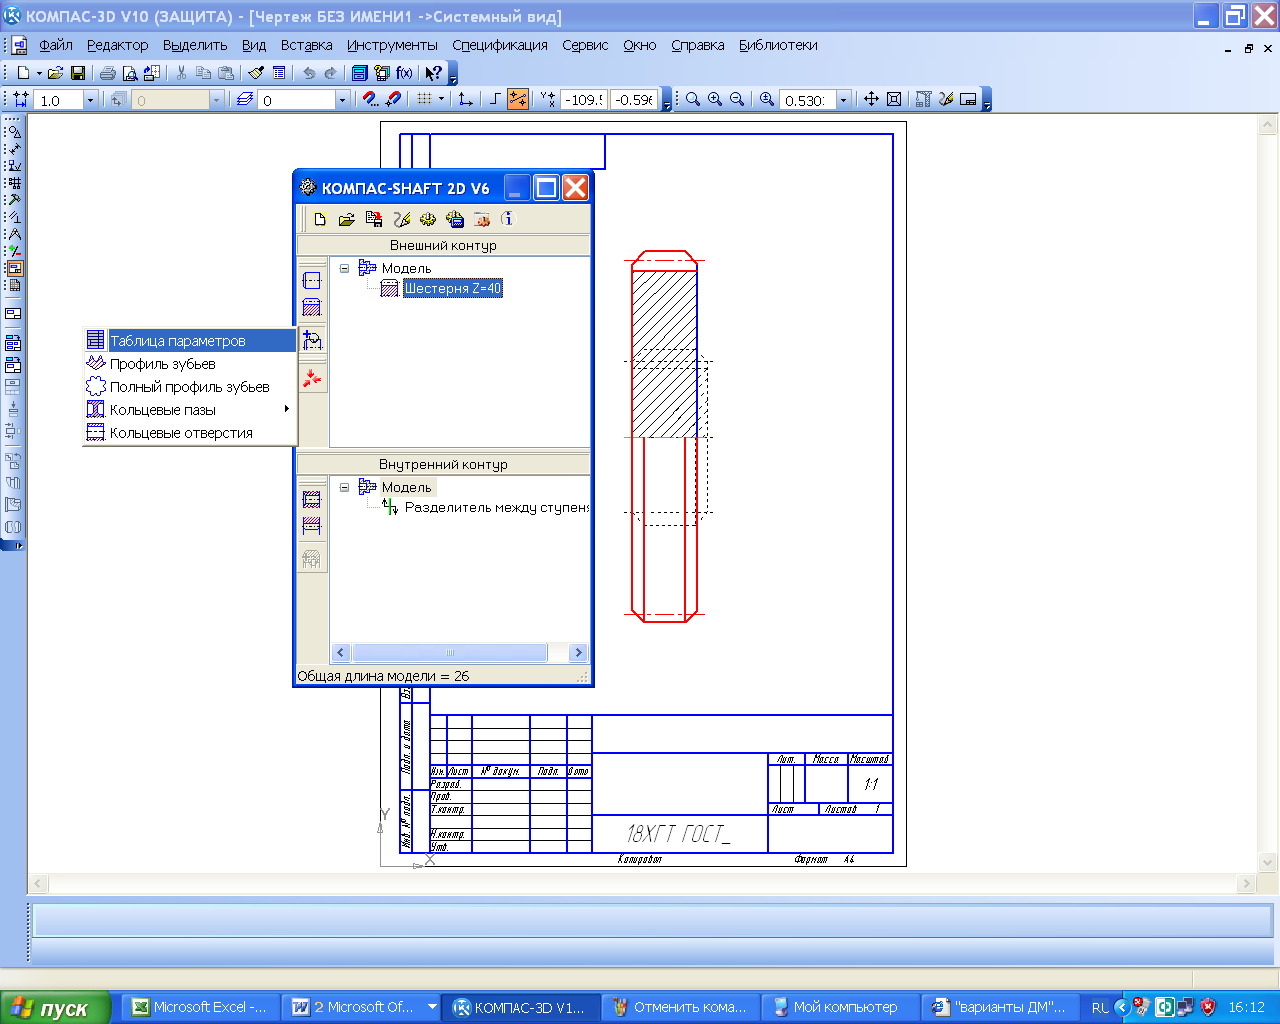Click the zoom window magnifier icon

point(693,99)
